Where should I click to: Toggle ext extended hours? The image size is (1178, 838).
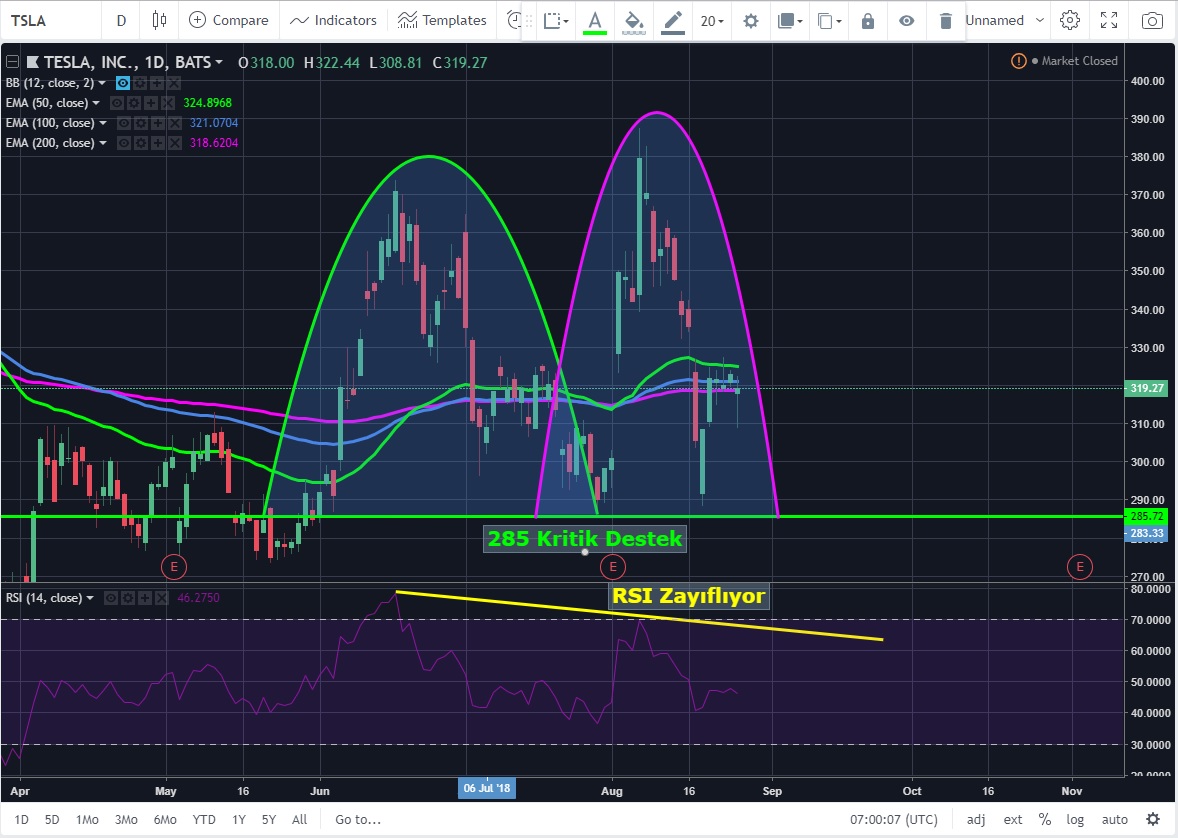coord(1013,819)
